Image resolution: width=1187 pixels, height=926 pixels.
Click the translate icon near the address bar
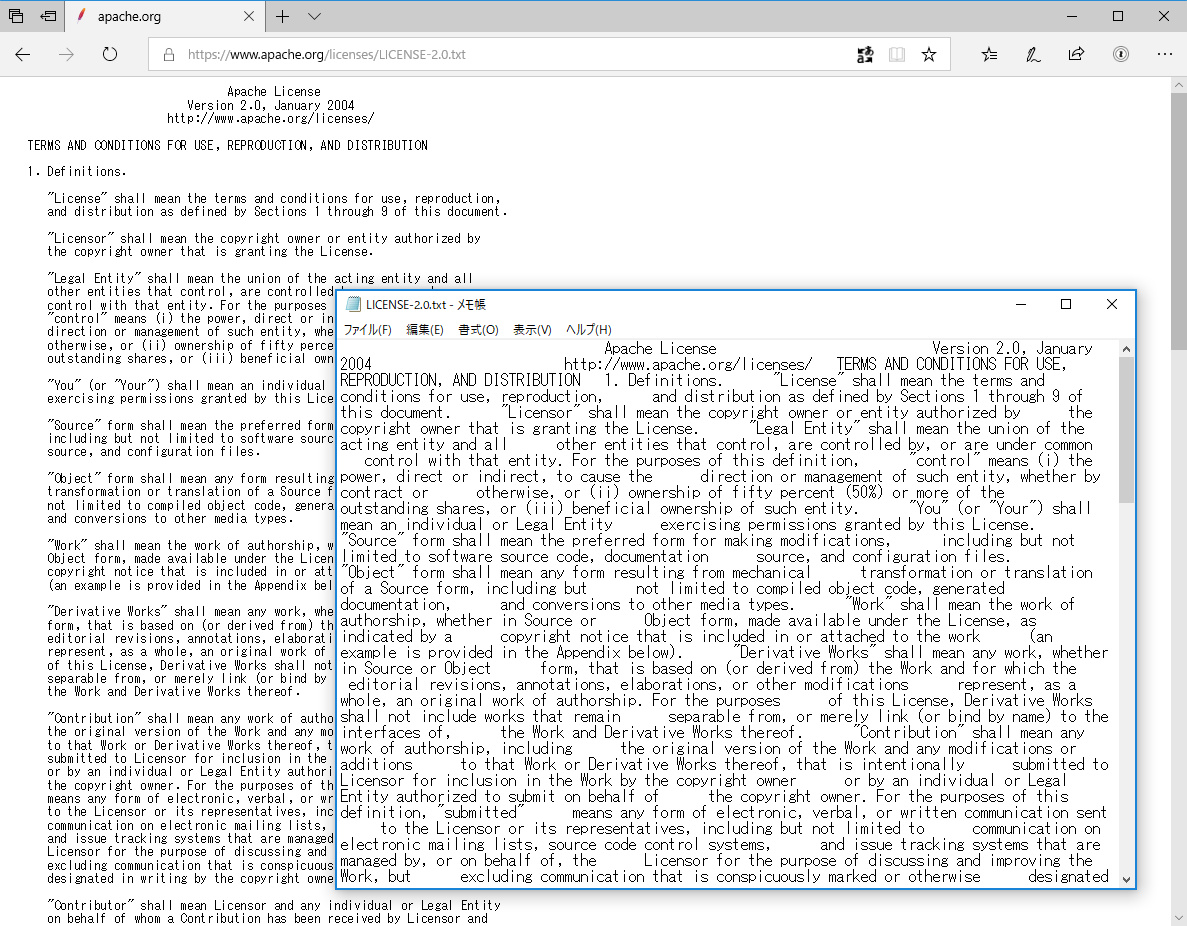pos(865,55)
